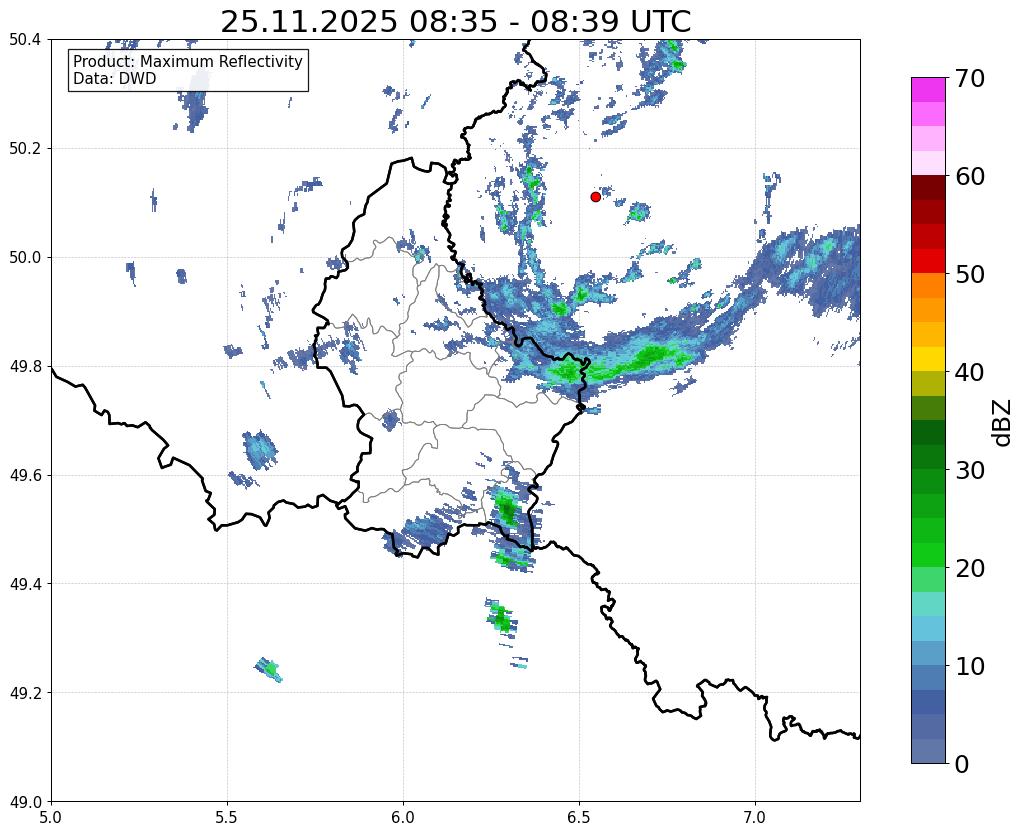Click the latitude axis label 49.8
1023x834 pixels.
click(x=25, y=366)
